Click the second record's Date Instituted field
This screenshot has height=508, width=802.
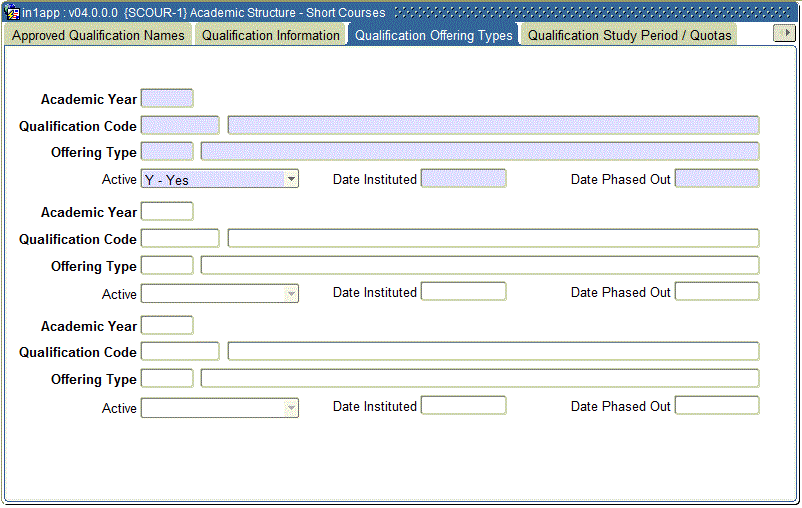463,292
